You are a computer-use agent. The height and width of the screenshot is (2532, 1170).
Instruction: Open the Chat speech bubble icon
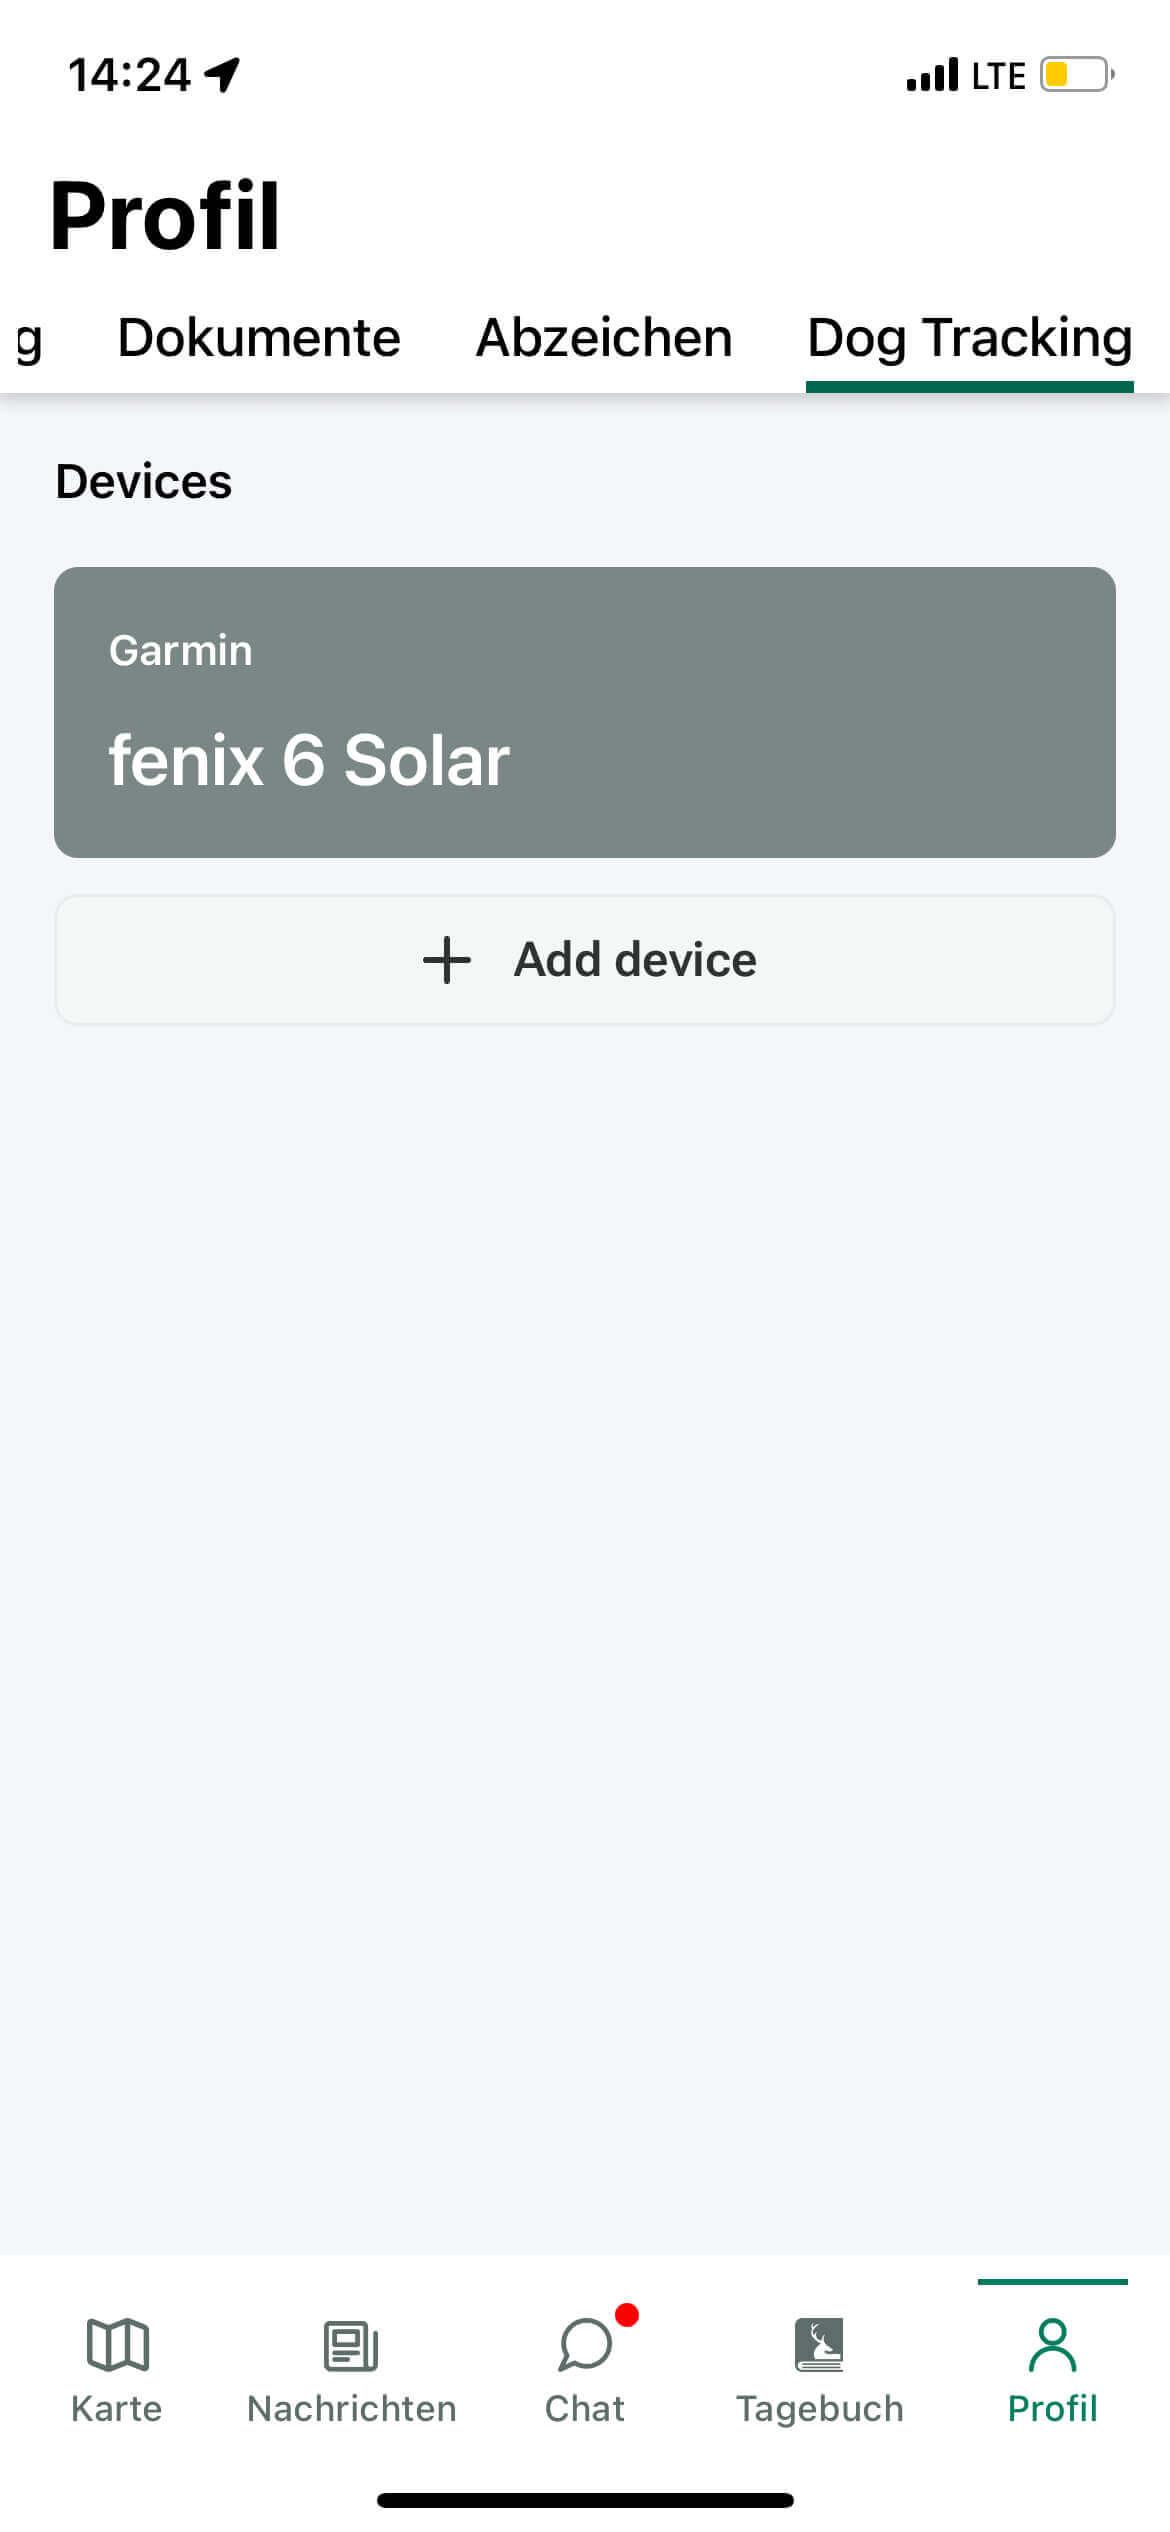click(x=585, y=2344)
